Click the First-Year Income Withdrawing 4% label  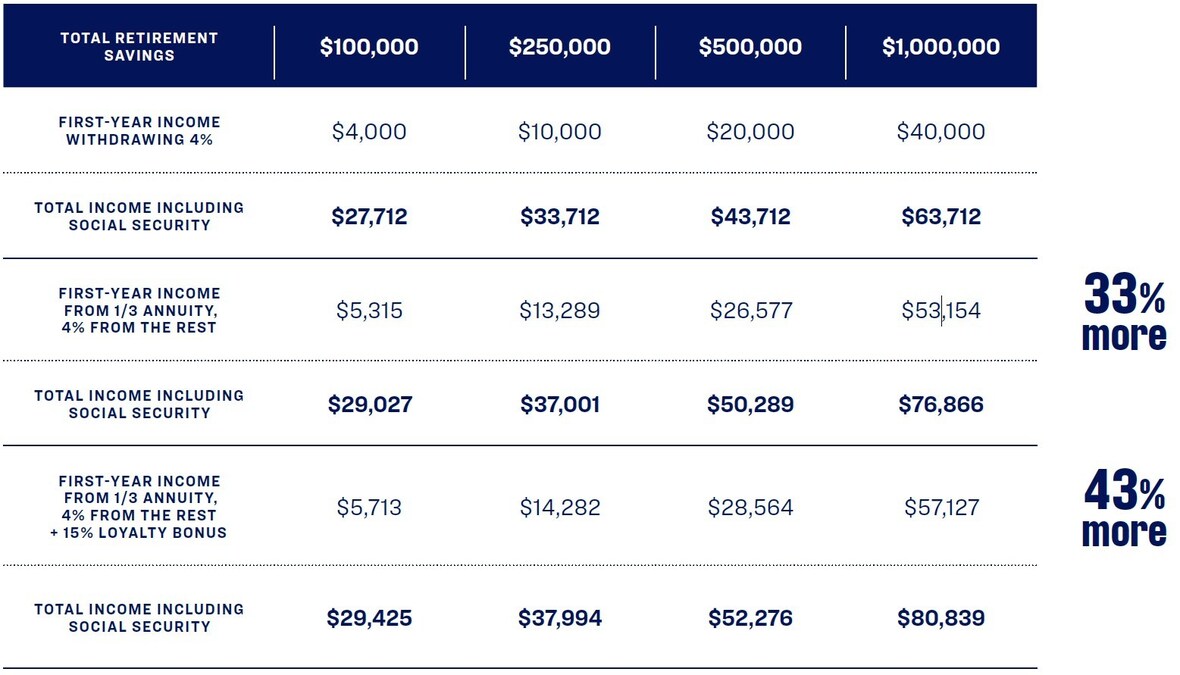point(139,131)
